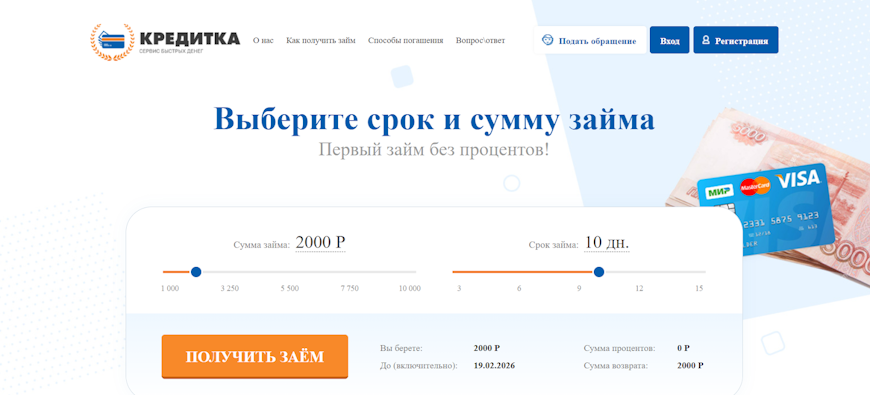Click the 9 days scale mark
The height and width of the screenshot is (395, 870).
coord(579,288)
